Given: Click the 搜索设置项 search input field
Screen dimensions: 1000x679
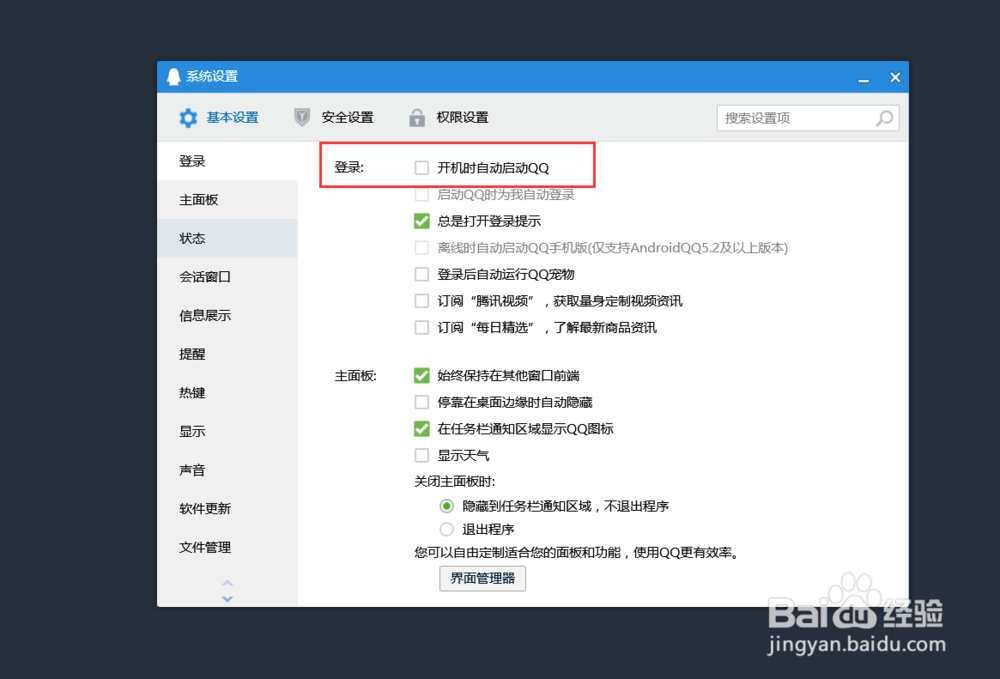Looking at the screenshot, I should (x=790, y=118).
